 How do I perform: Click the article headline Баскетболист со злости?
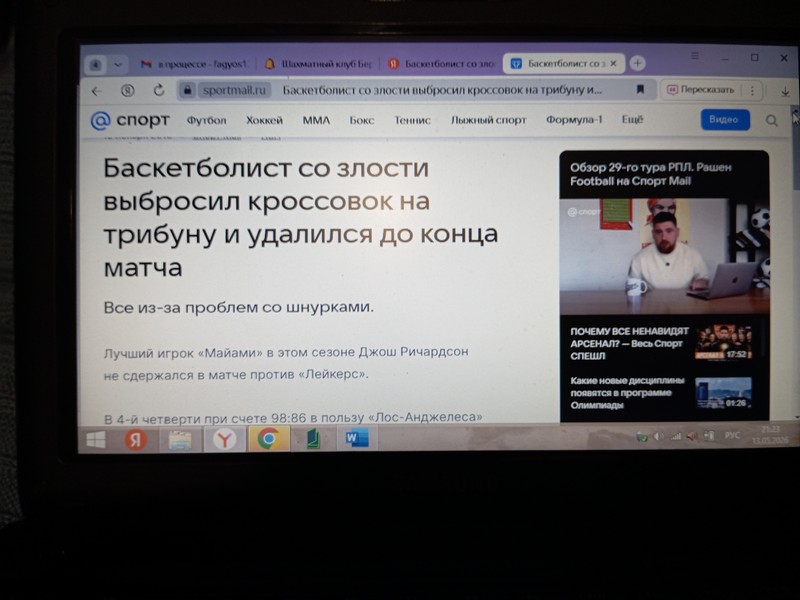coord(301,217)
